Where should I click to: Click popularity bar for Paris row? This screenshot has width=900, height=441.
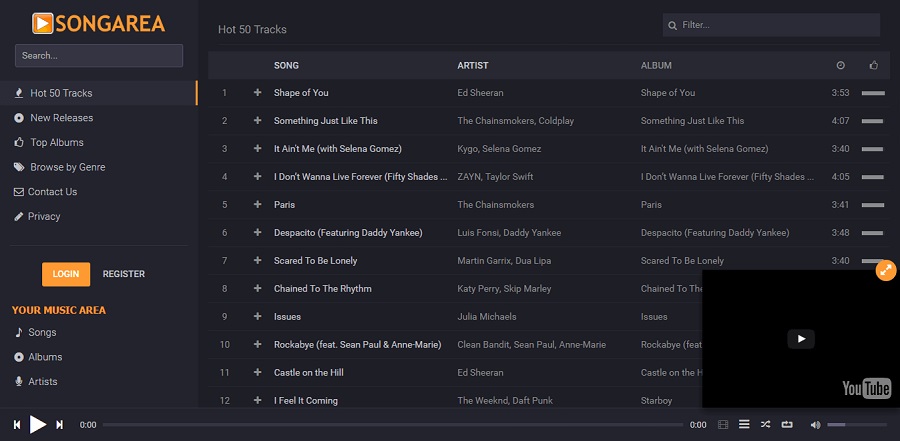872,204
